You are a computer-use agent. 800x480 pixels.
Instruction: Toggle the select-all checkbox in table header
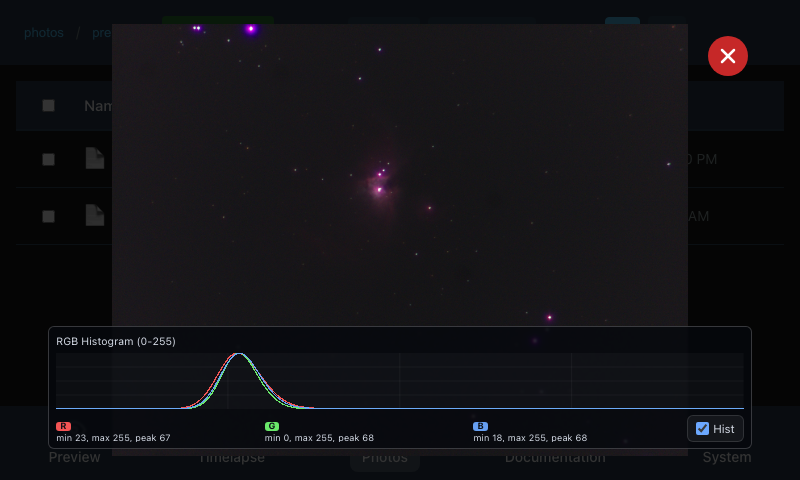coord(48,105)
